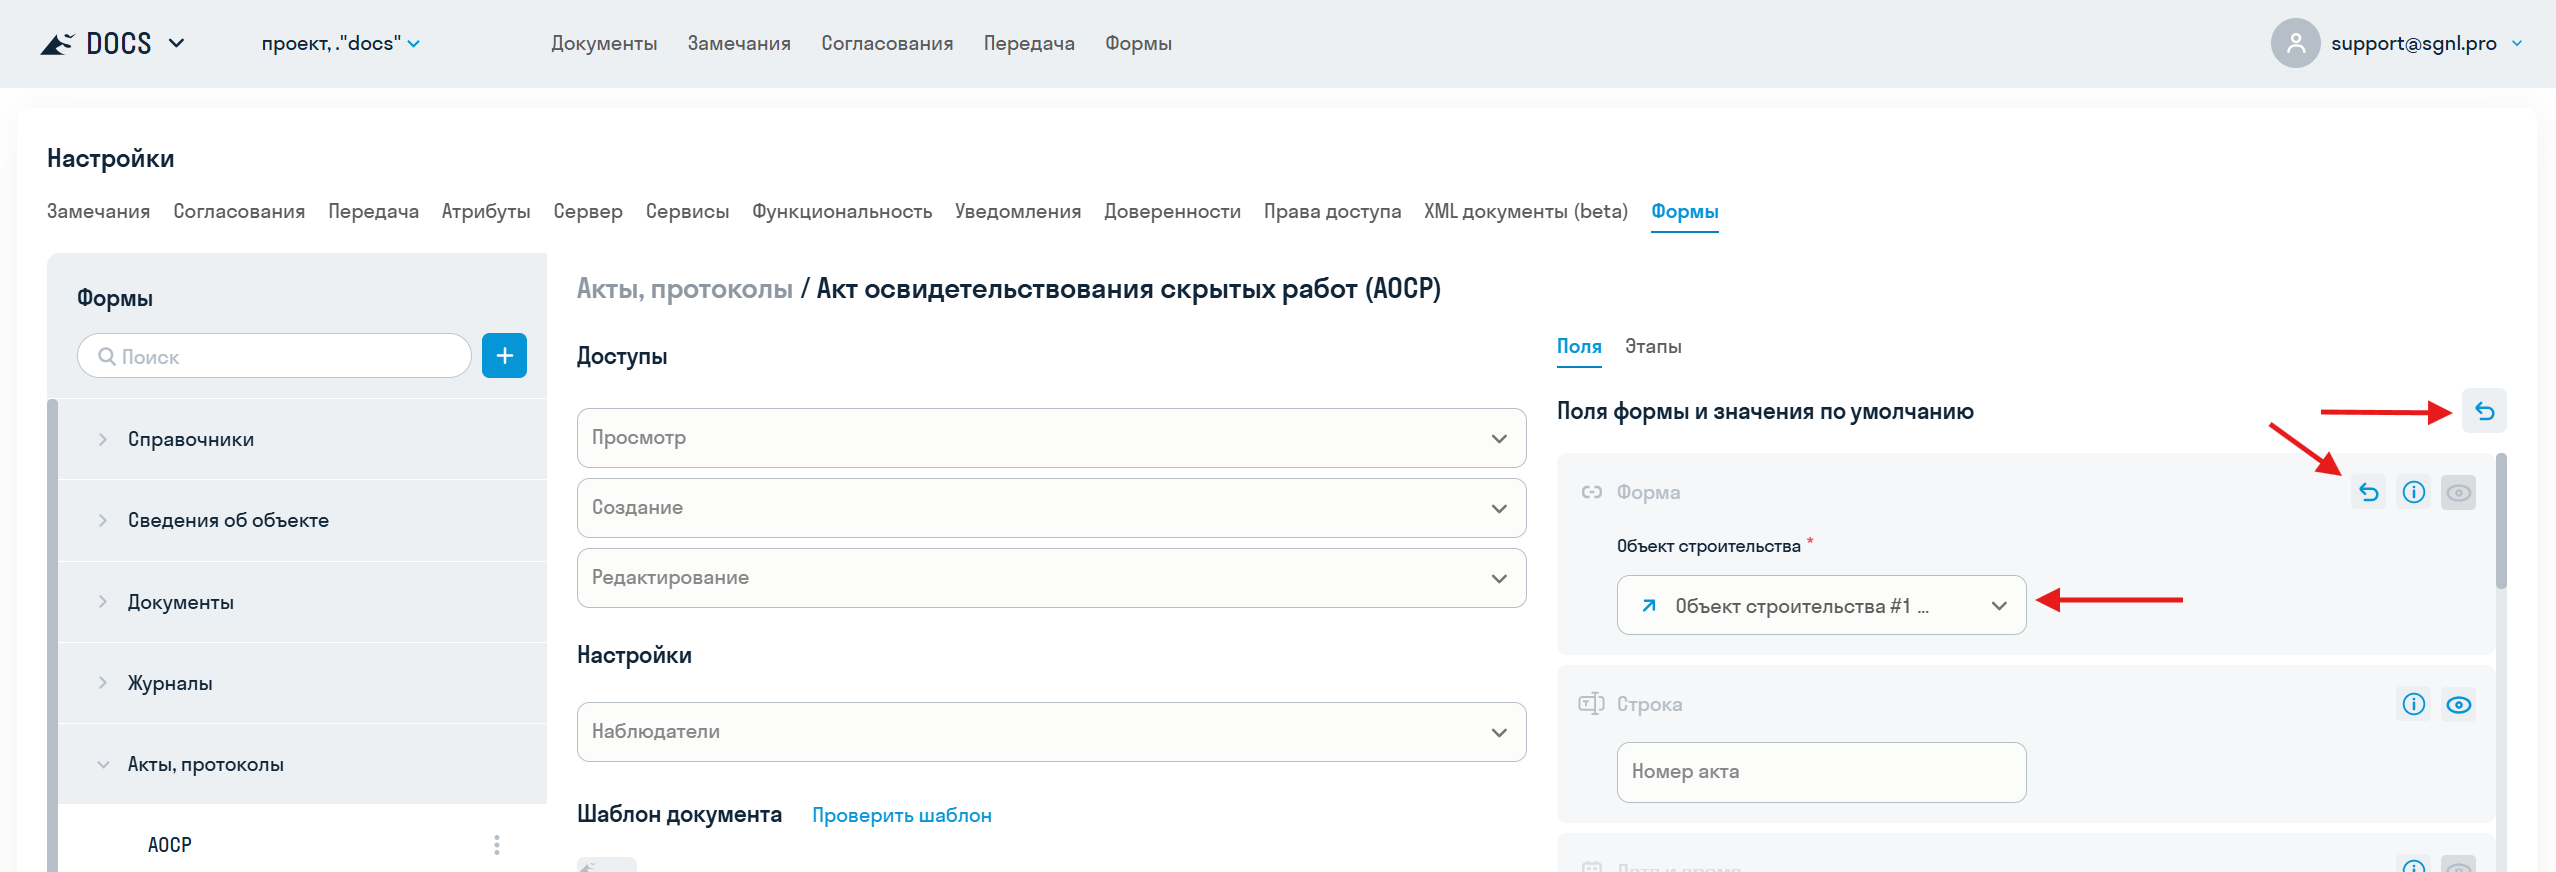The height and width of the screenshot is (872, 2556).
Task: Open Замечания in the top navigation
Action: click(739, 43)
